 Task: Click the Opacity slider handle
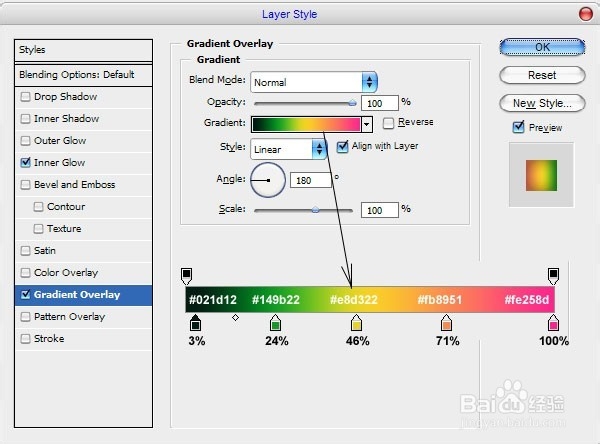pyautogui.click(x=352, y=103)
